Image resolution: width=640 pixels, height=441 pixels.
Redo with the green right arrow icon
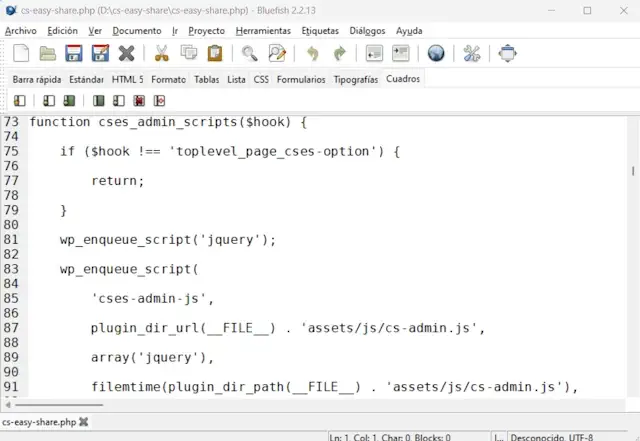tap(339, 53)
